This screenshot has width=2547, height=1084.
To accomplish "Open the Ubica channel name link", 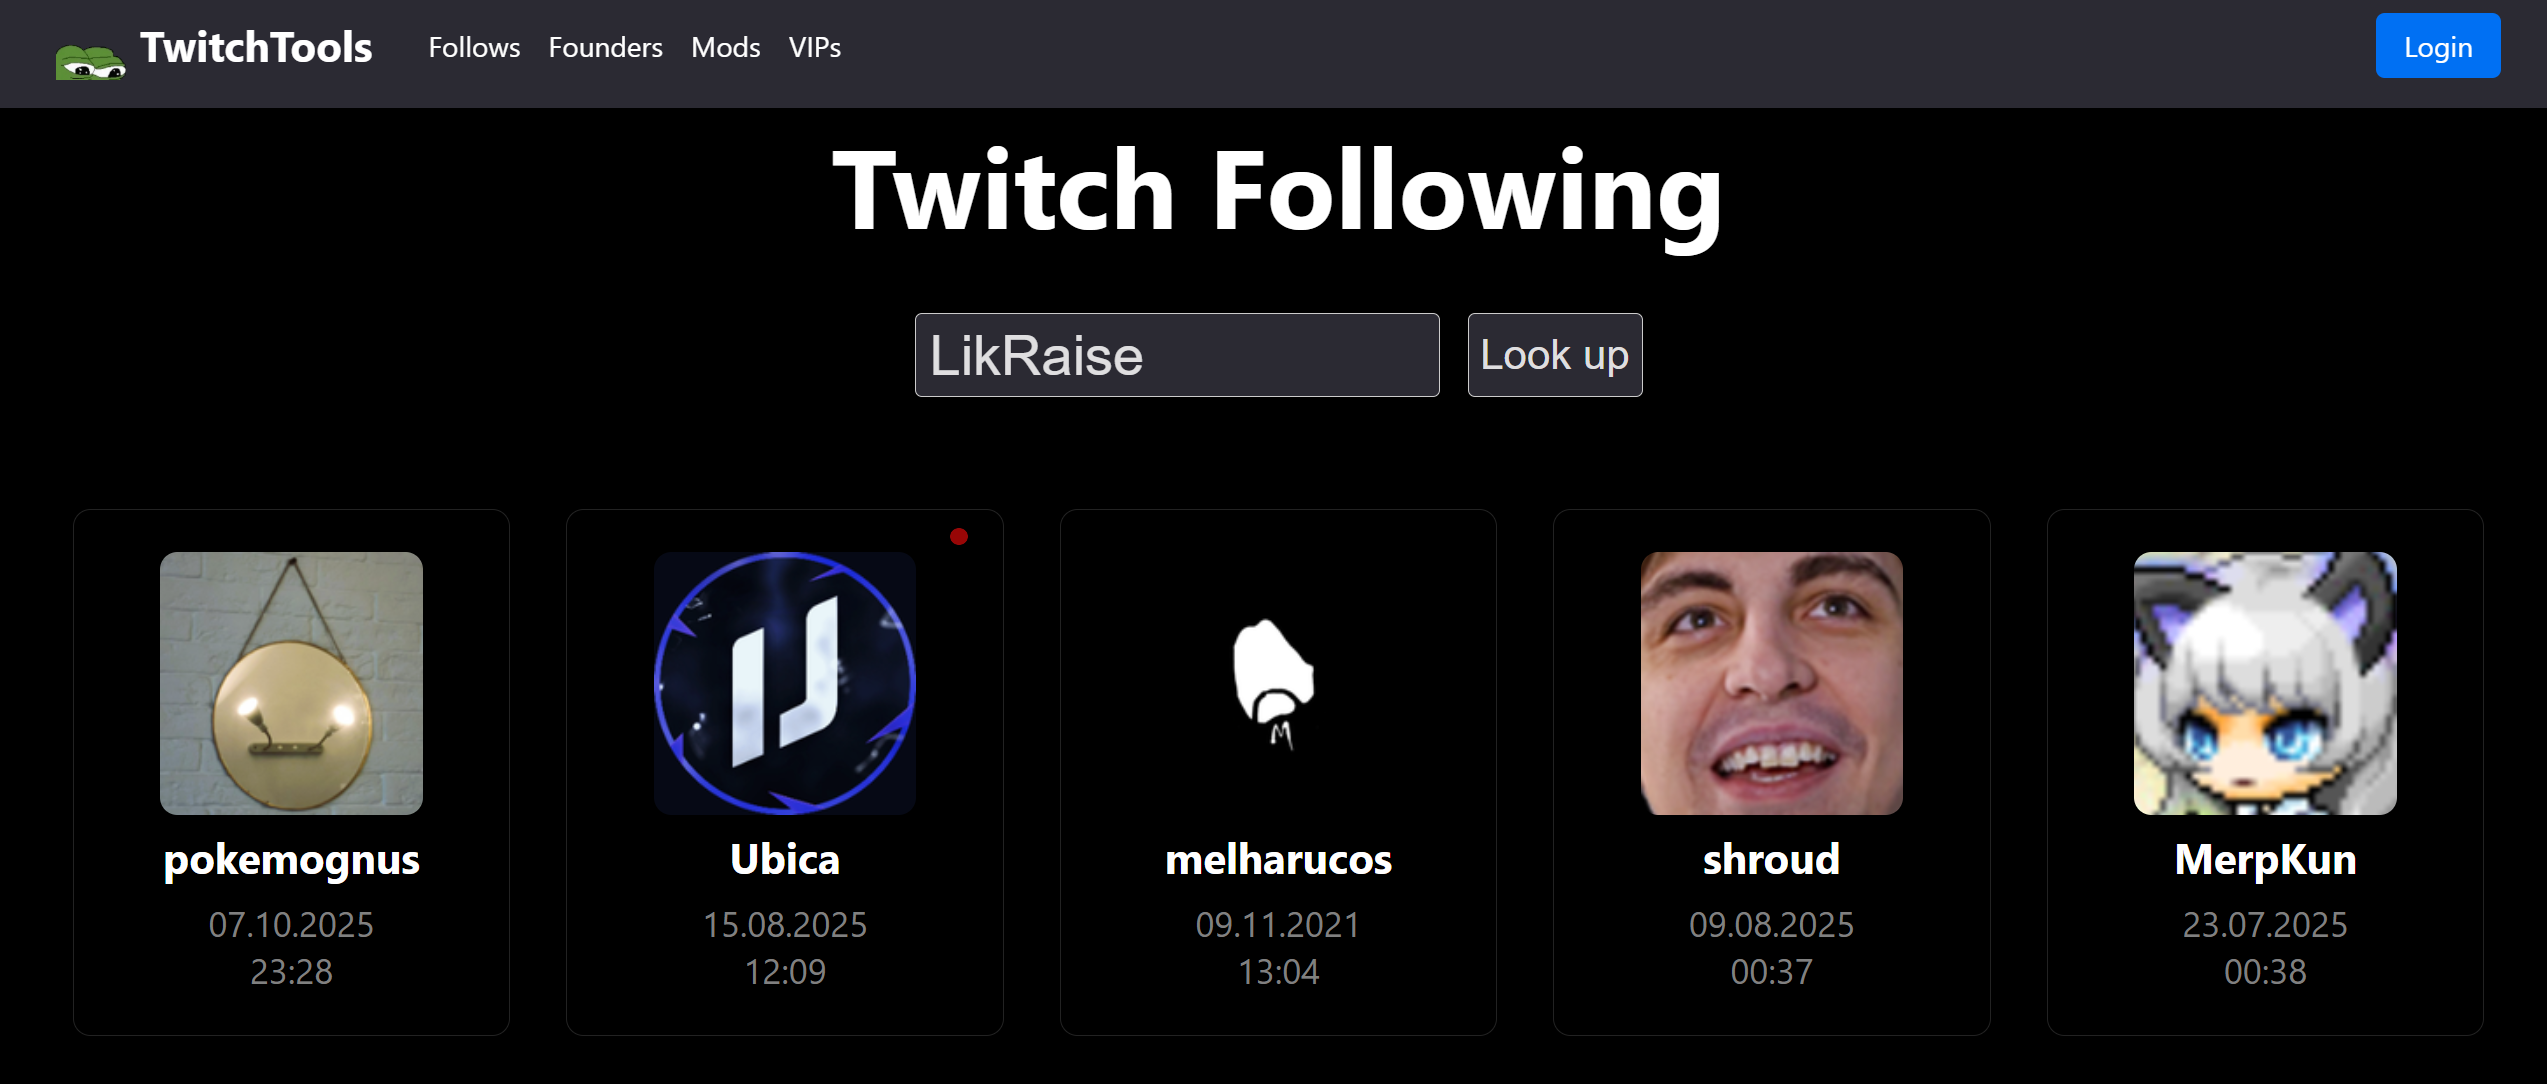I will pos(785,860).
